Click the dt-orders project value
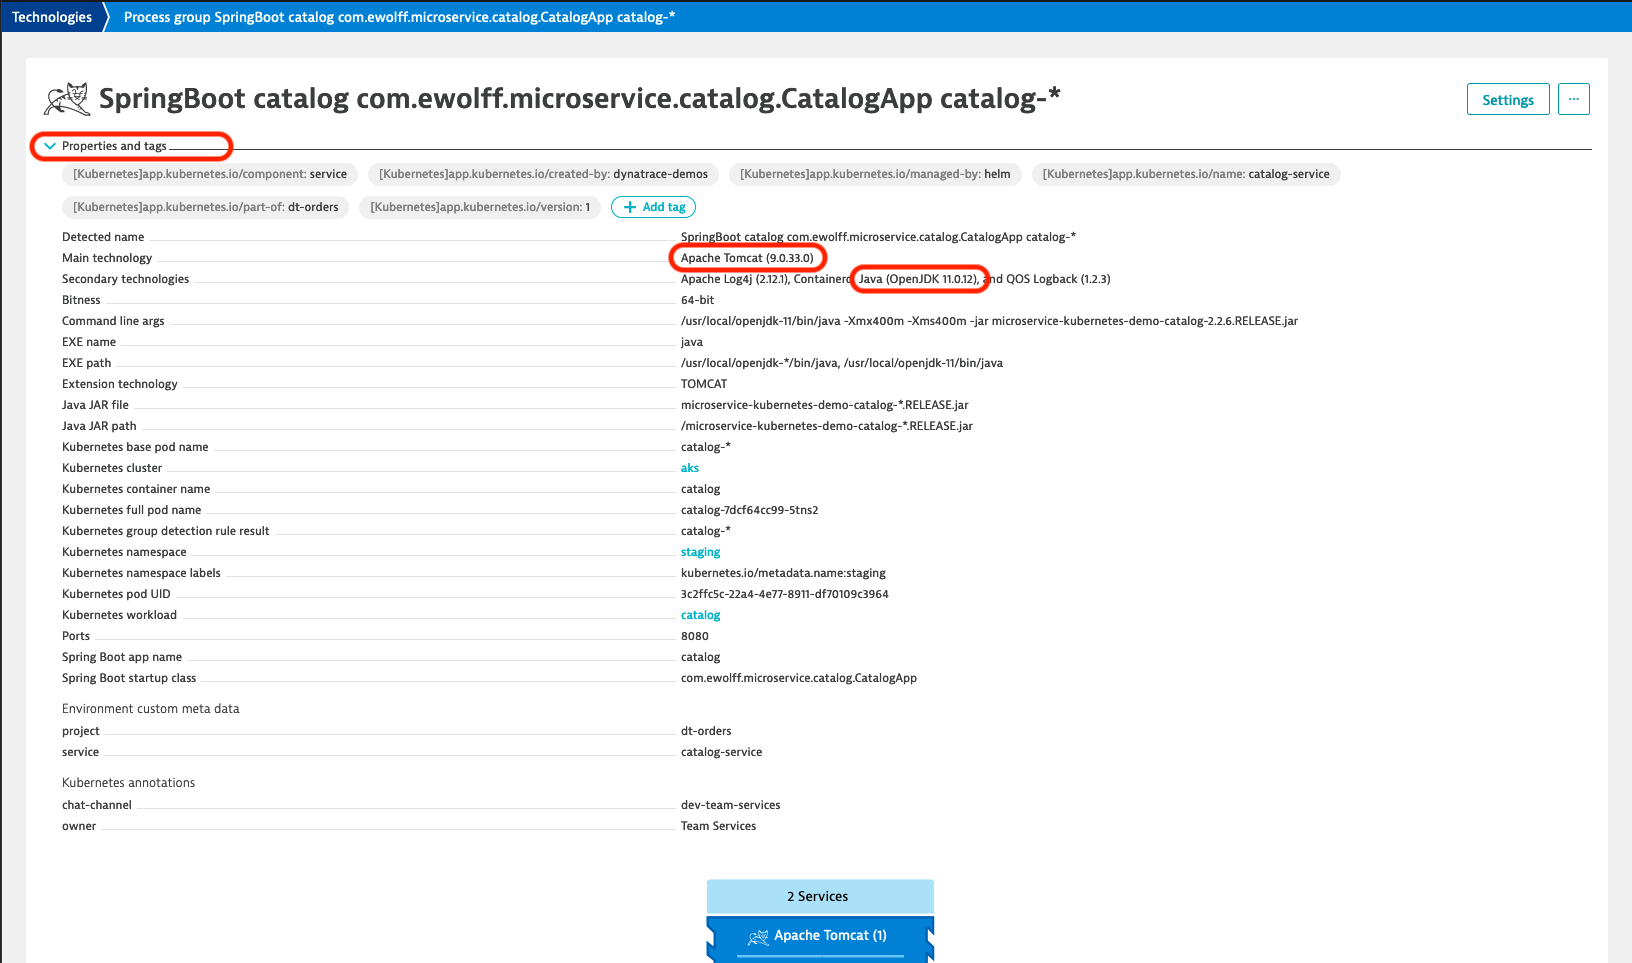 click(x=706, y=731)
